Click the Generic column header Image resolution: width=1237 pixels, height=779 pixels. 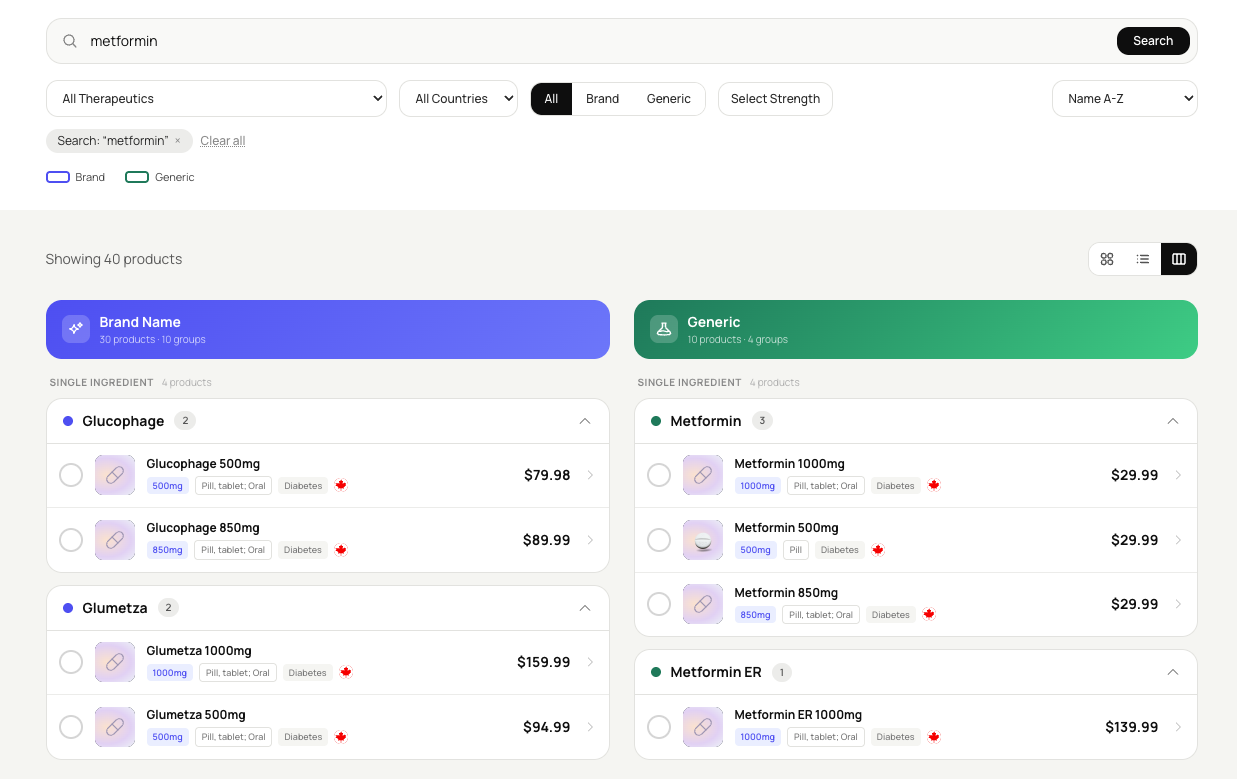click(x=916, y=329)
